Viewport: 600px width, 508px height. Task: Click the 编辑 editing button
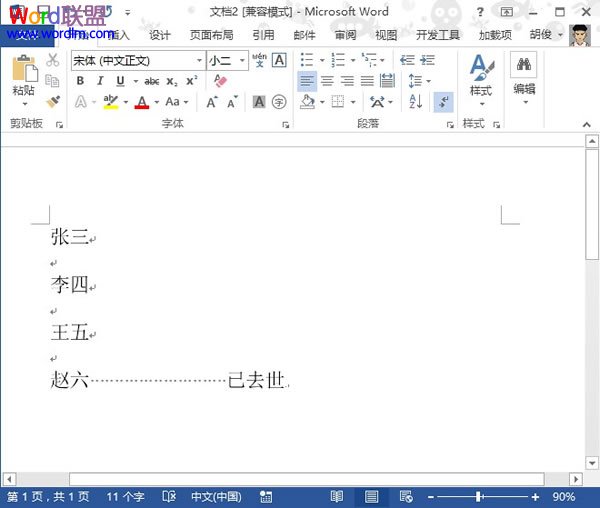tap(523, 78)
